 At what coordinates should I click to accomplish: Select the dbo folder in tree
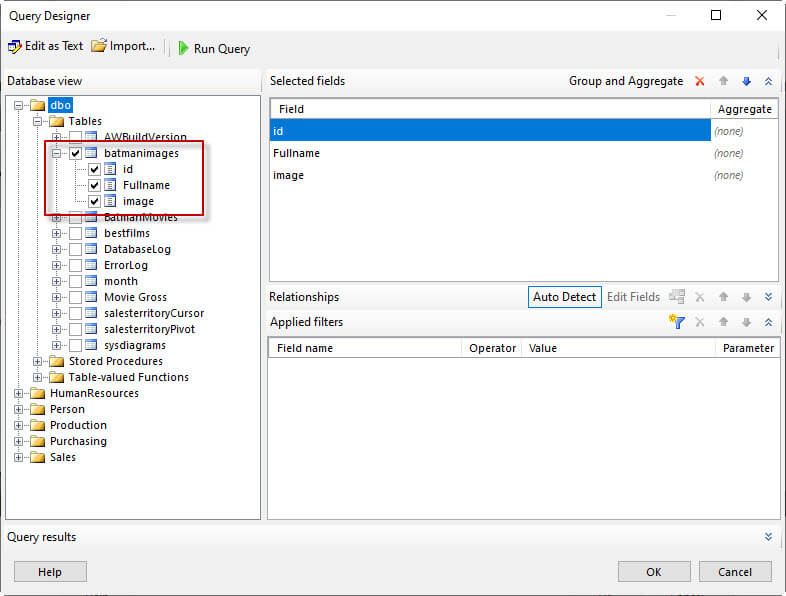60,105
